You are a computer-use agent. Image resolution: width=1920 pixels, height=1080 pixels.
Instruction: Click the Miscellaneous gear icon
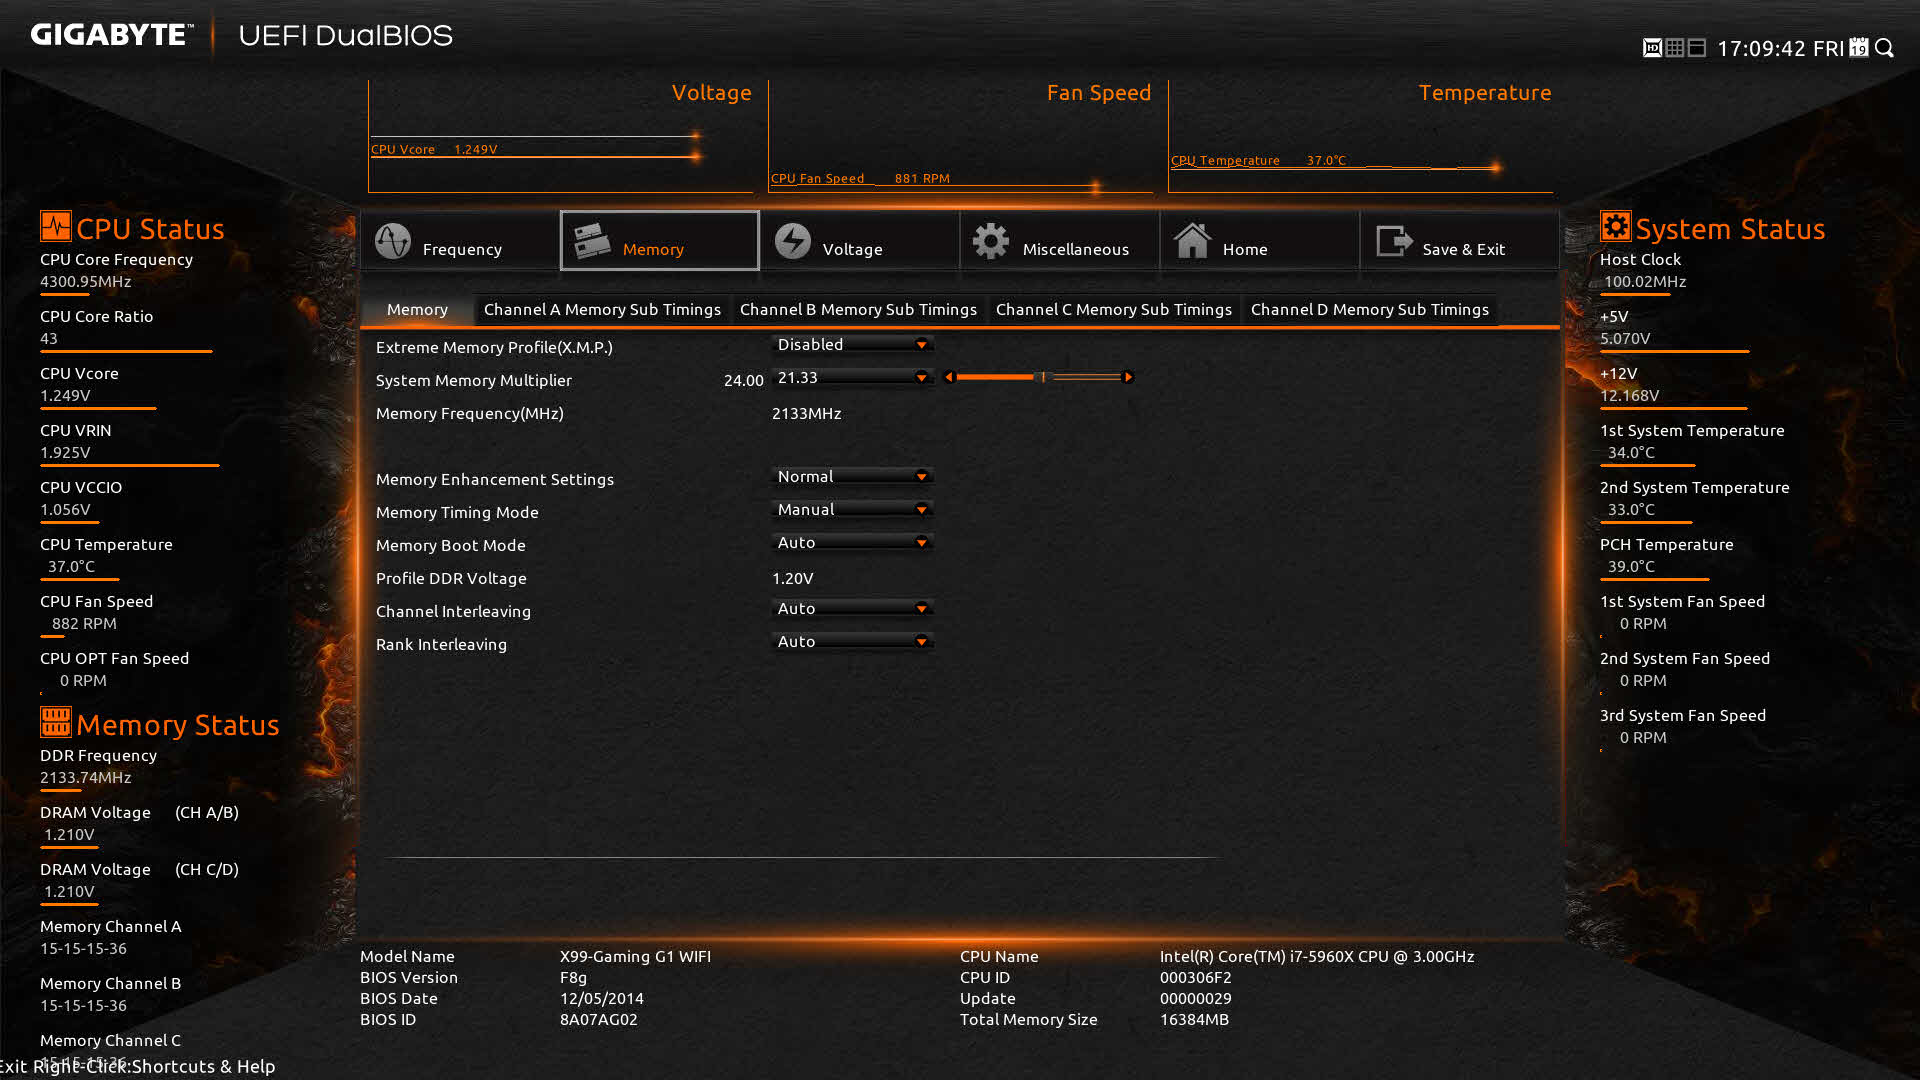tap(991, 241)
